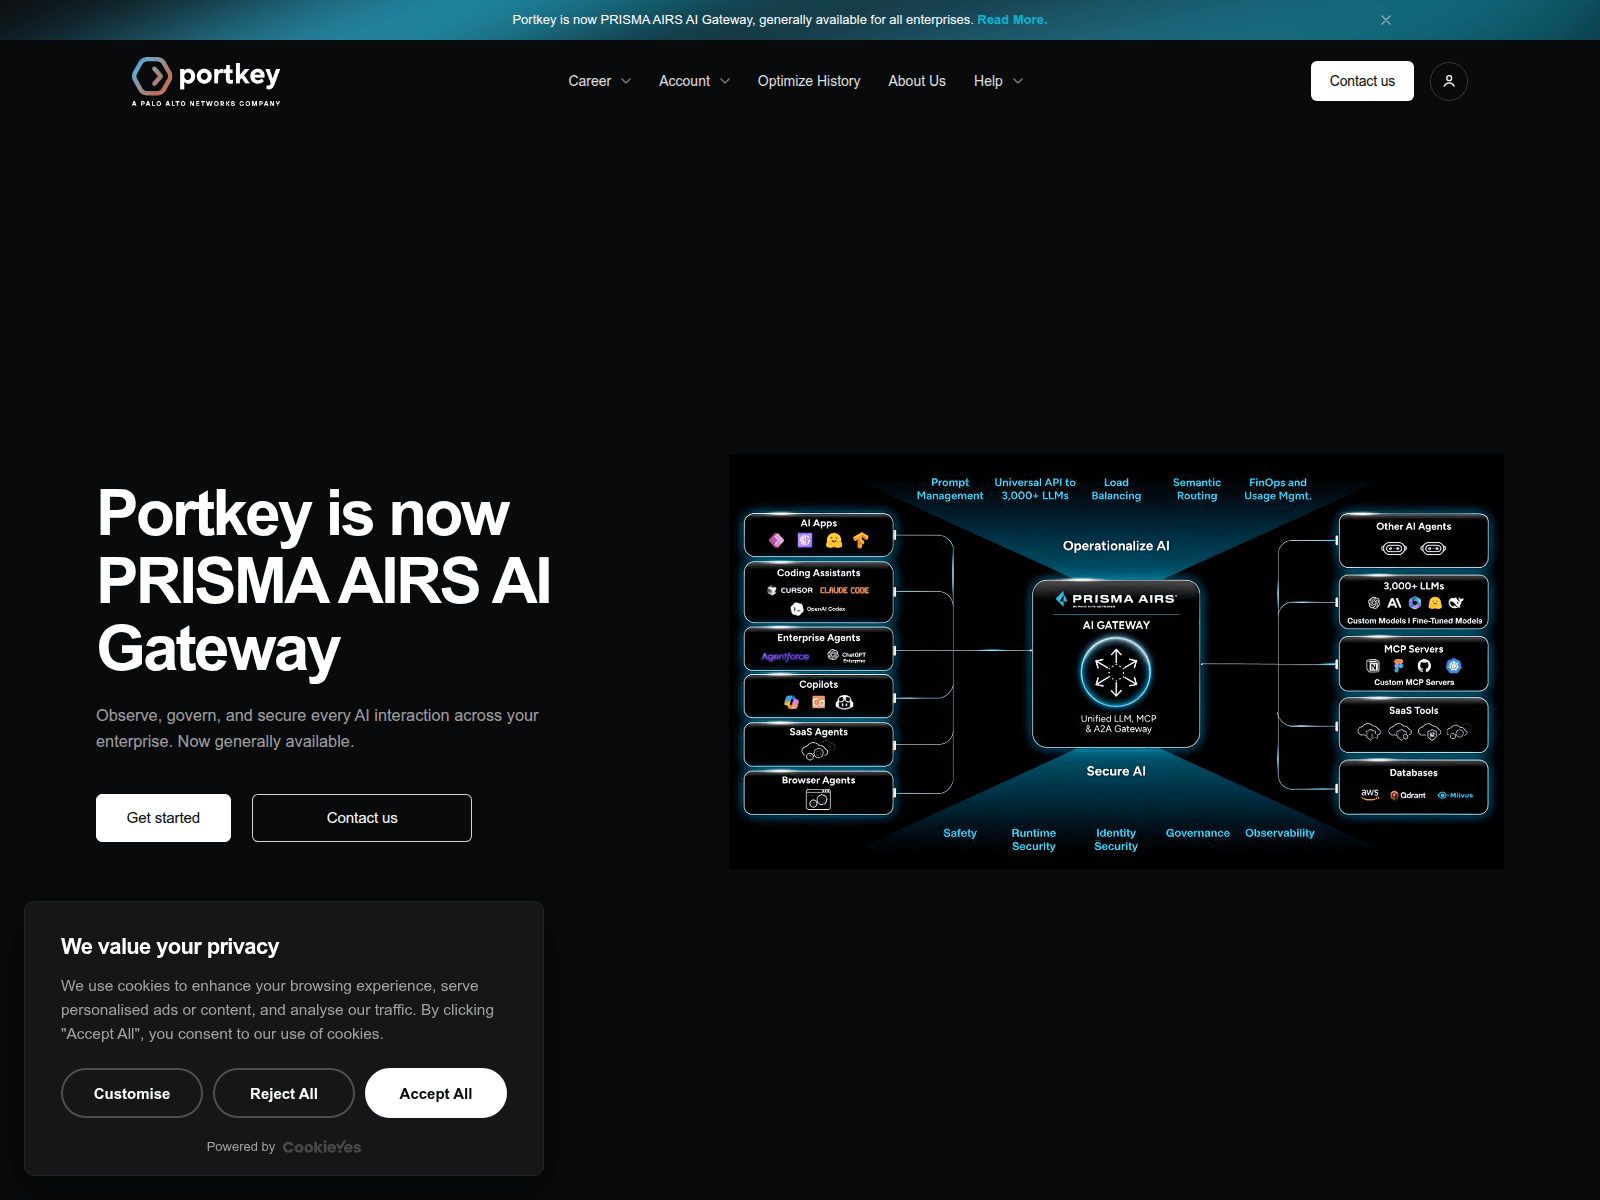Click the Qdrant logo under Databases
Screen dimensions: 1600x1200
point(1408,795)
